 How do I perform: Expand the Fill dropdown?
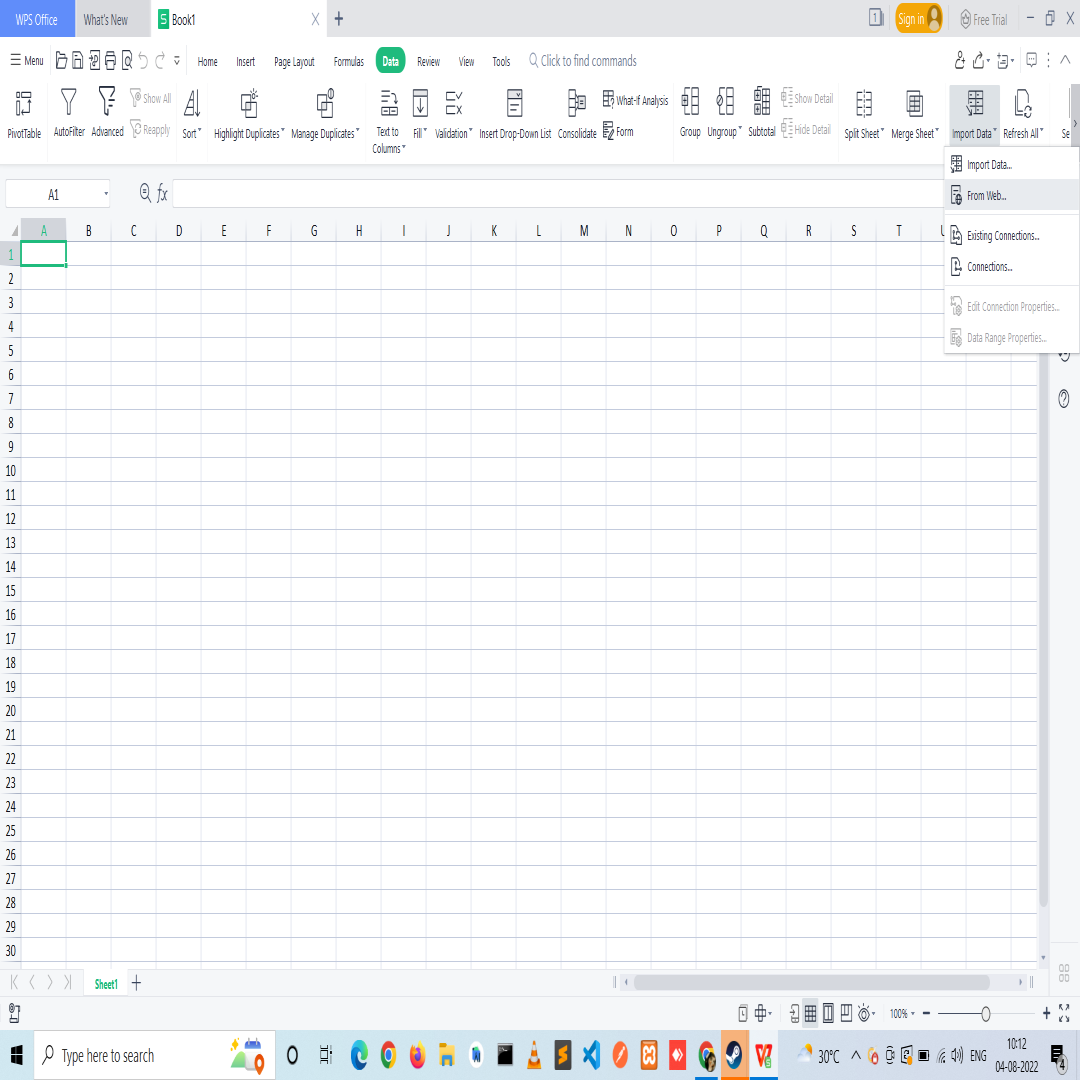tap(426, 129)
